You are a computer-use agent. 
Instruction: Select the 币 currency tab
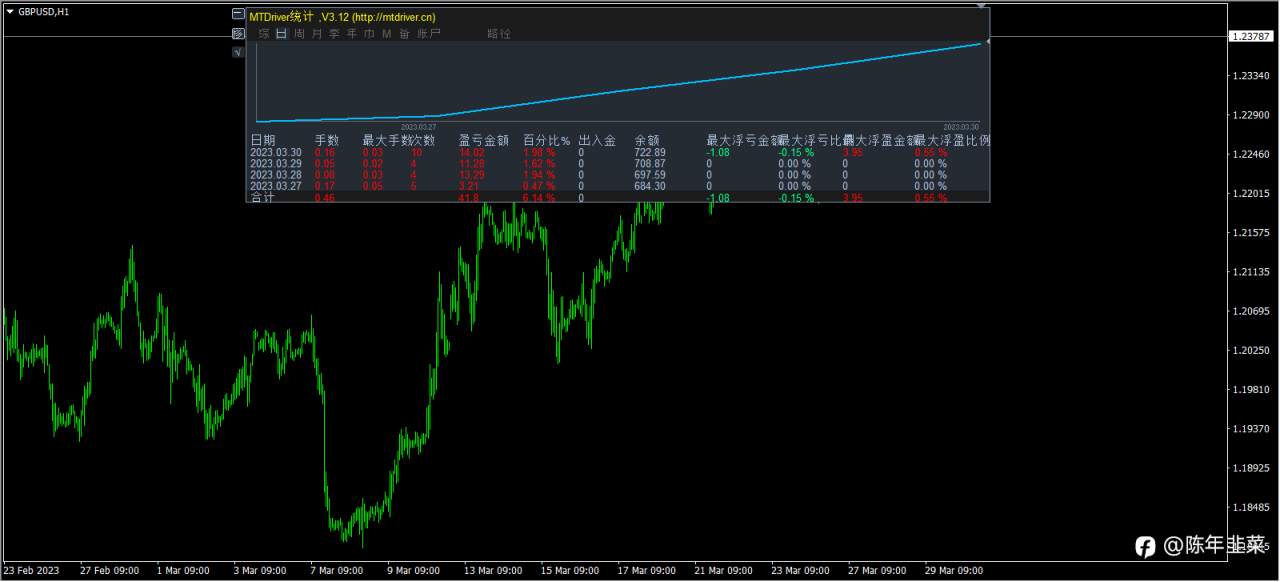369,34
